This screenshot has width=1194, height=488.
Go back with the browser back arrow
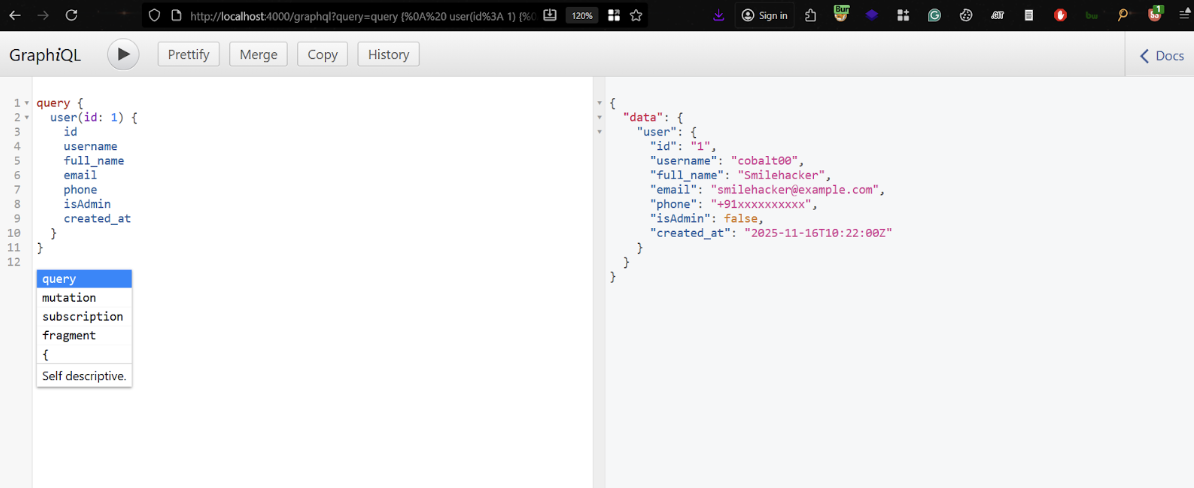[15, 15]
